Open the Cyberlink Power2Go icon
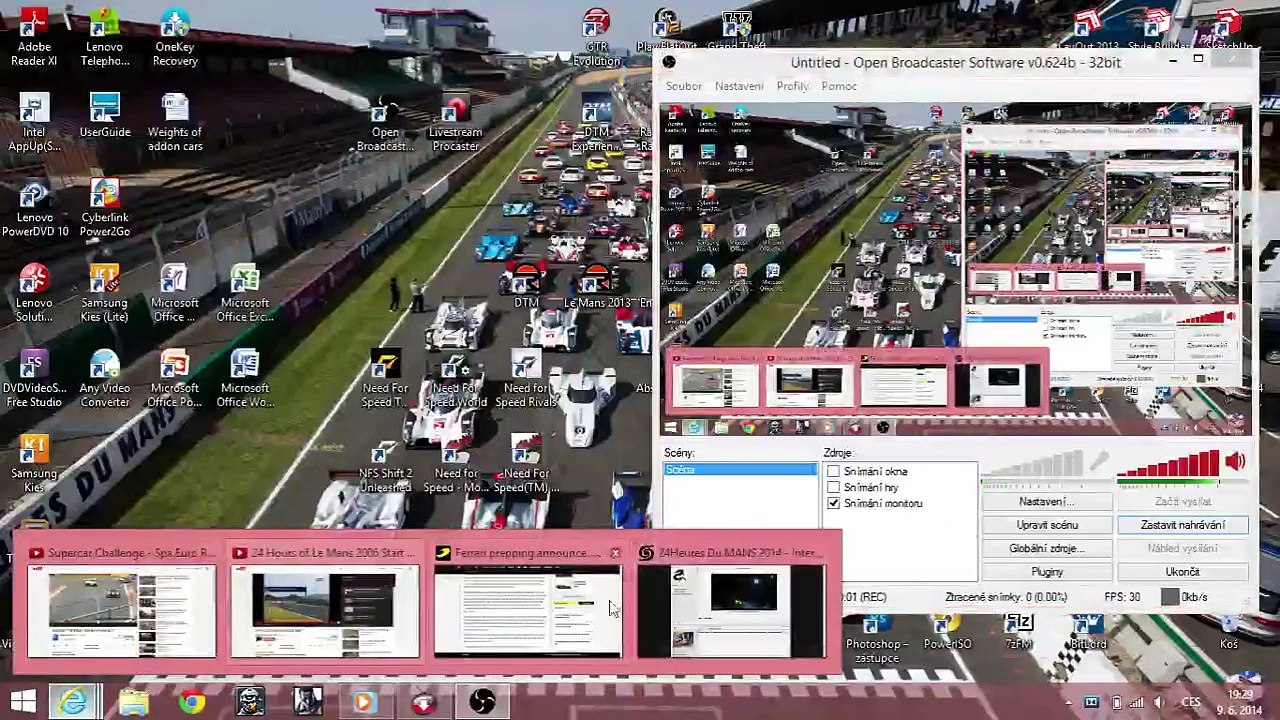Image resolution: width=1280 pixels, height=720 pixels. click(104, 208)
